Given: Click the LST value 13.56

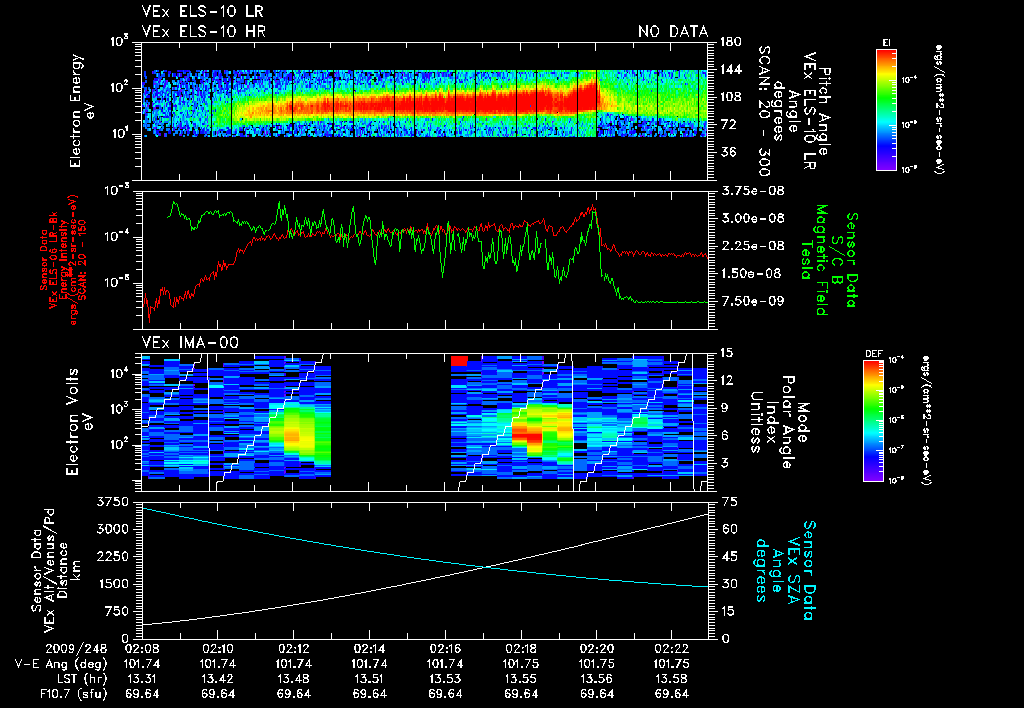Looking at the screenshot, I should click(x=596, y=679).
